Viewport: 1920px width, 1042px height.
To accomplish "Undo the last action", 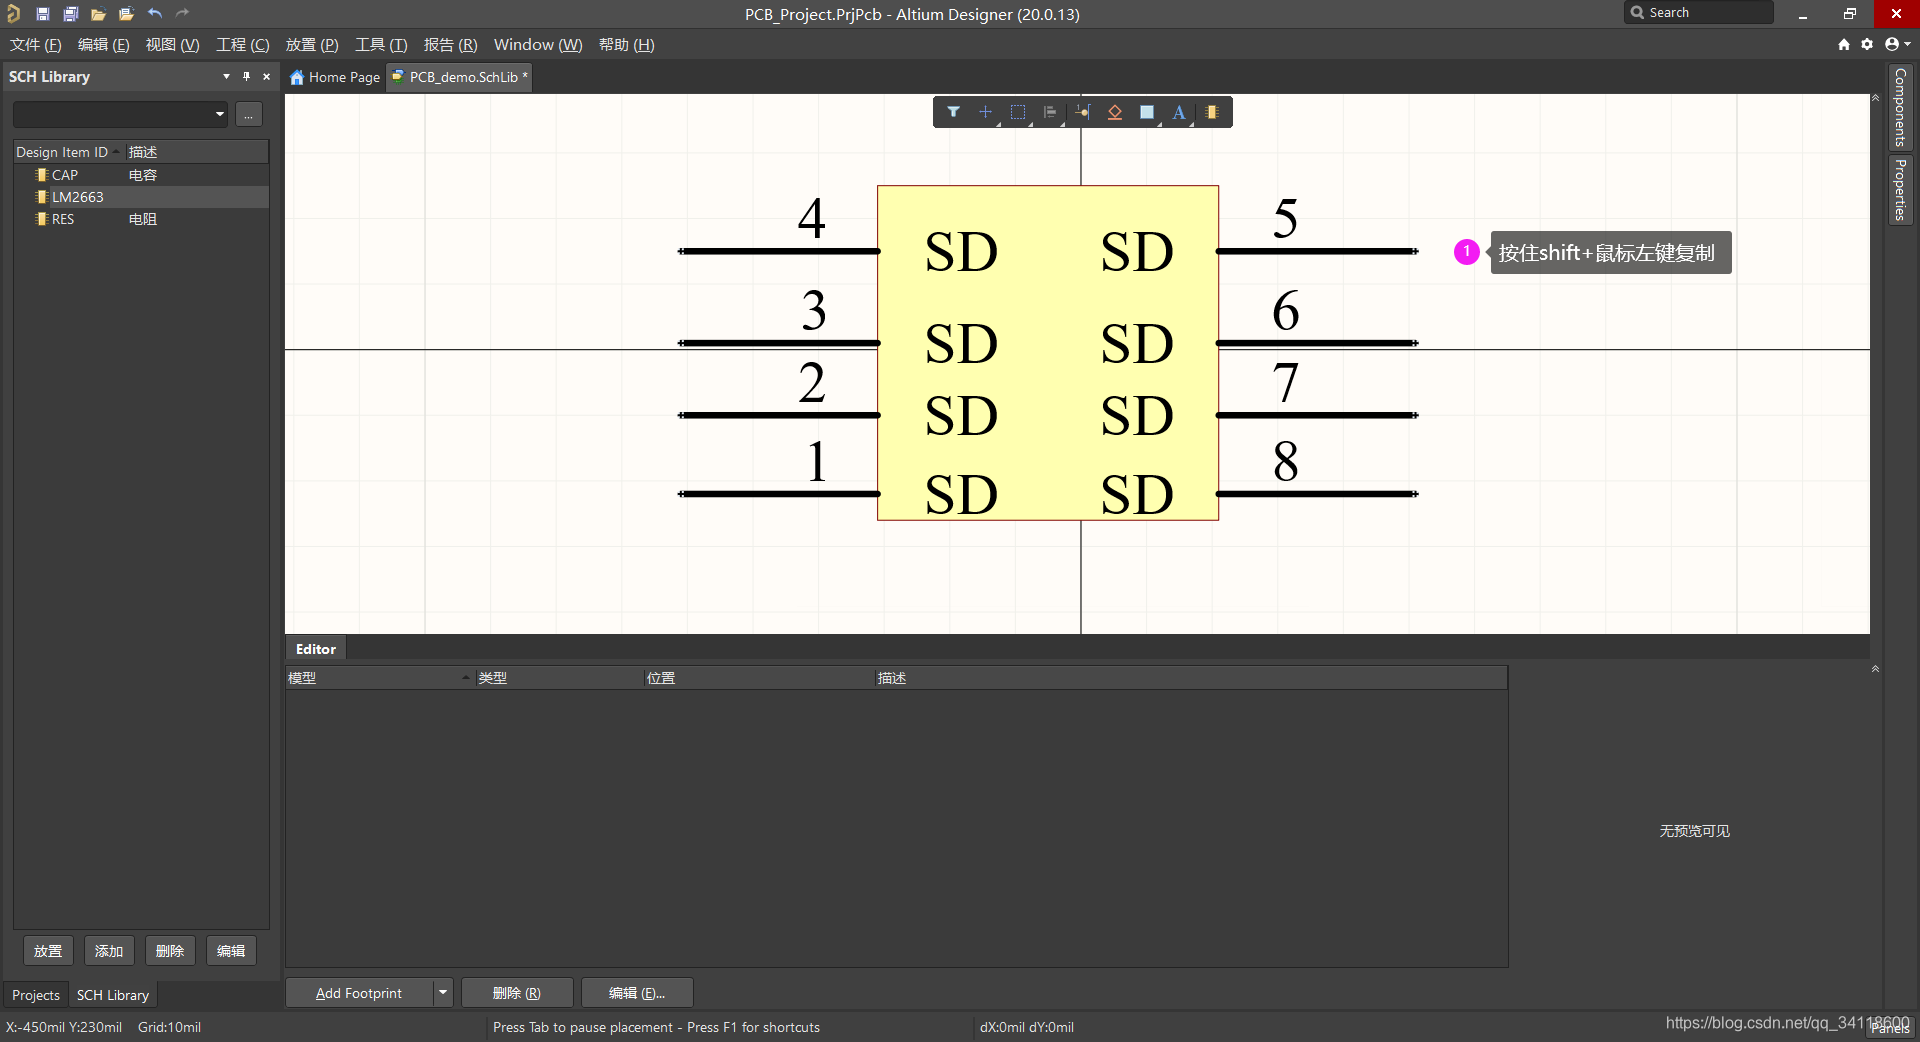I will [x=154, y=13].
